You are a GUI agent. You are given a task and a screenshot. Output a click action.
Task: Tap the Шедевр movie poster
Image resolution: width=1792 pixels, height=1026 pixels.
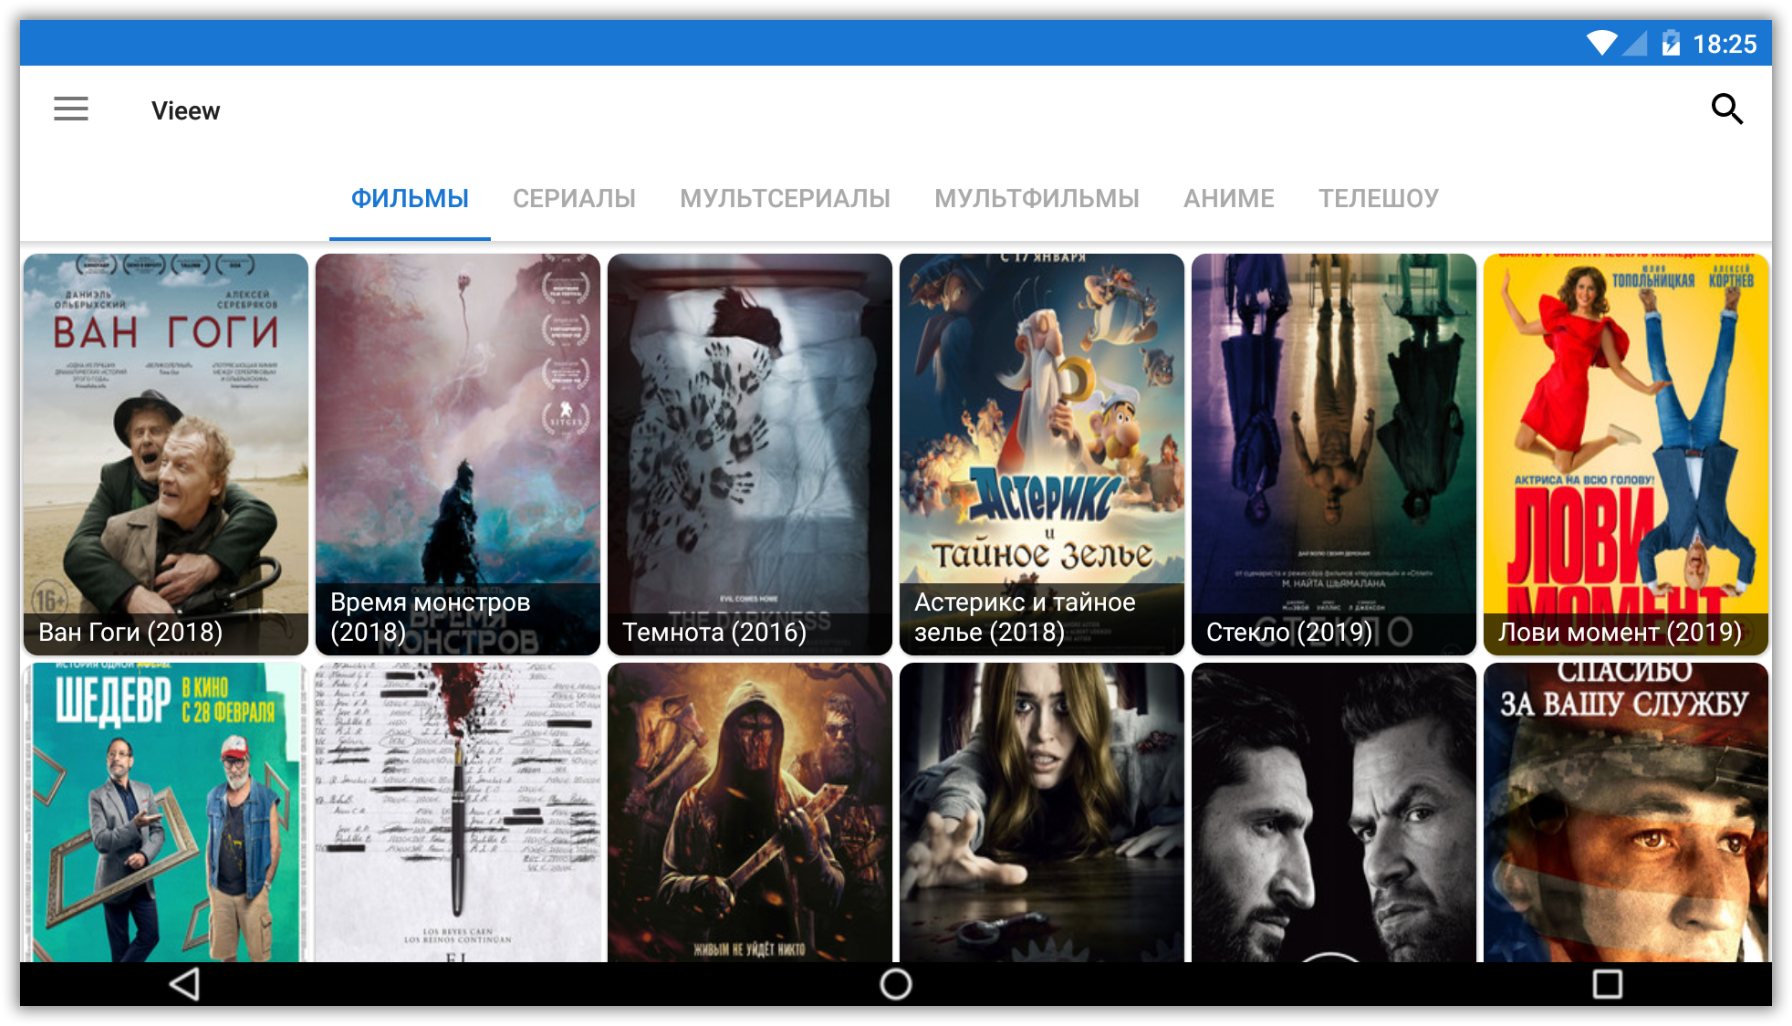click(x=166, y=812)
